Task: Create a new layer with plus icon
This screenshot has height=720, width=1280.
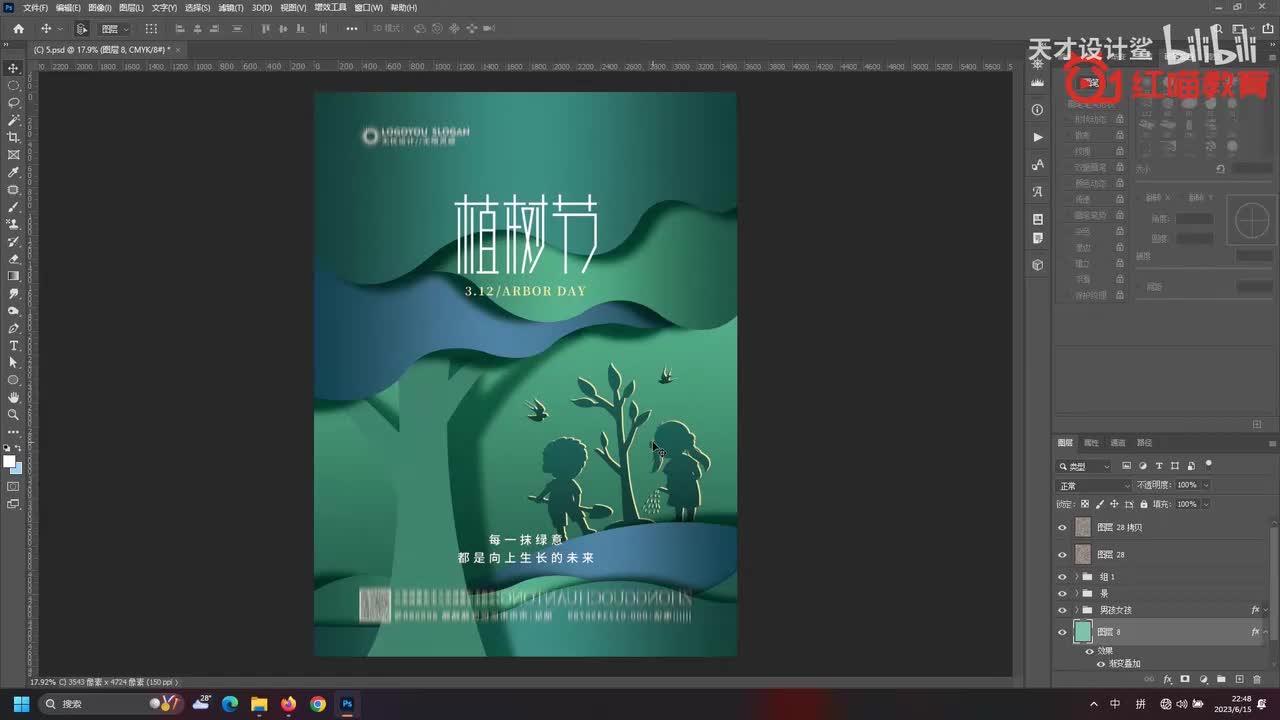Action: (1239, 680)
